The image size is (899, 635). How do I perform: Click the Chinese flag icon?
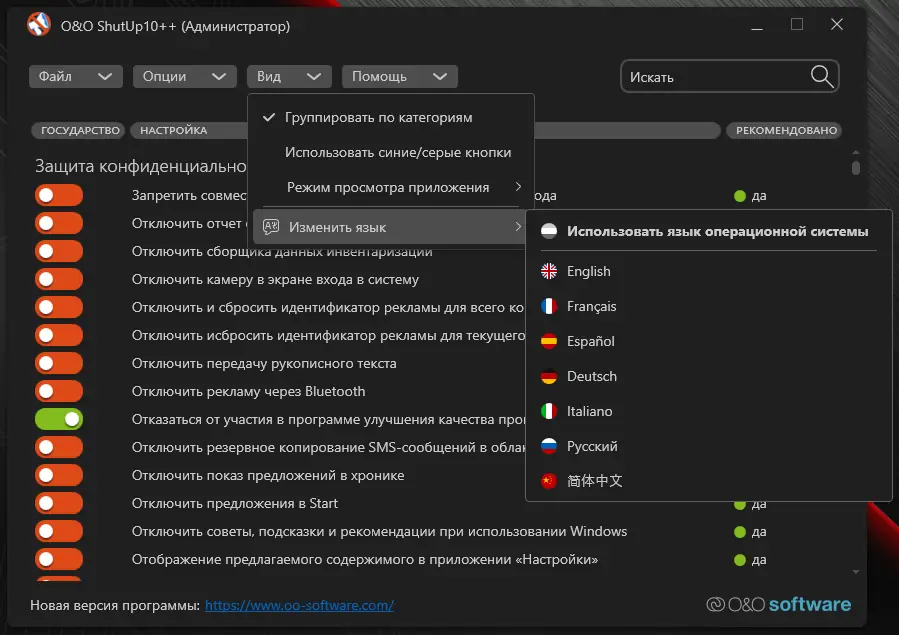pyautogui.click(x=549, y=481)
